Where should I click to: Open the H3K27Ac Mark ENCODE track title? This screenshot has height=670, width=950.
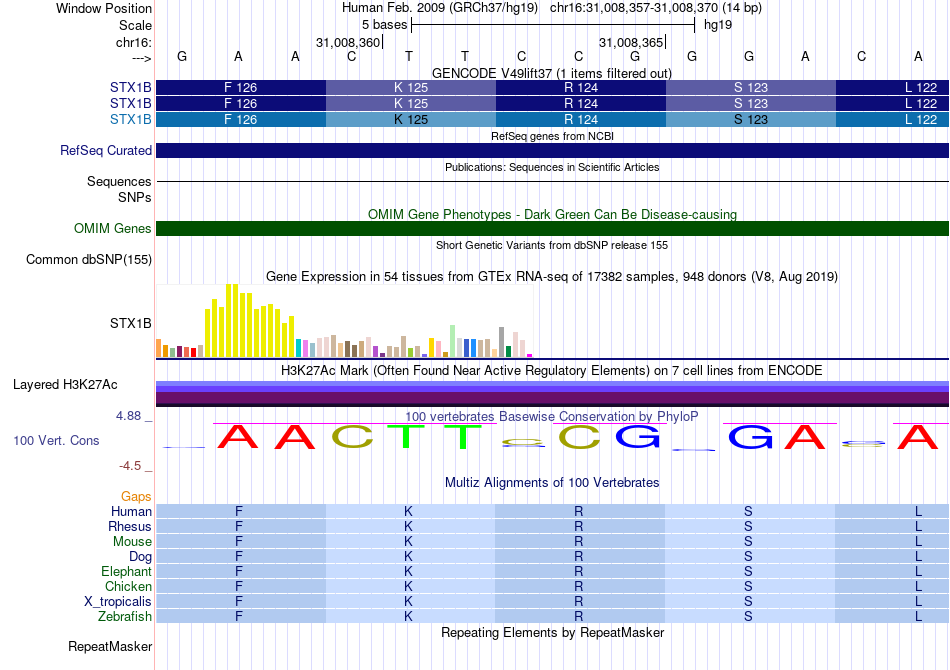click(552, 371)
